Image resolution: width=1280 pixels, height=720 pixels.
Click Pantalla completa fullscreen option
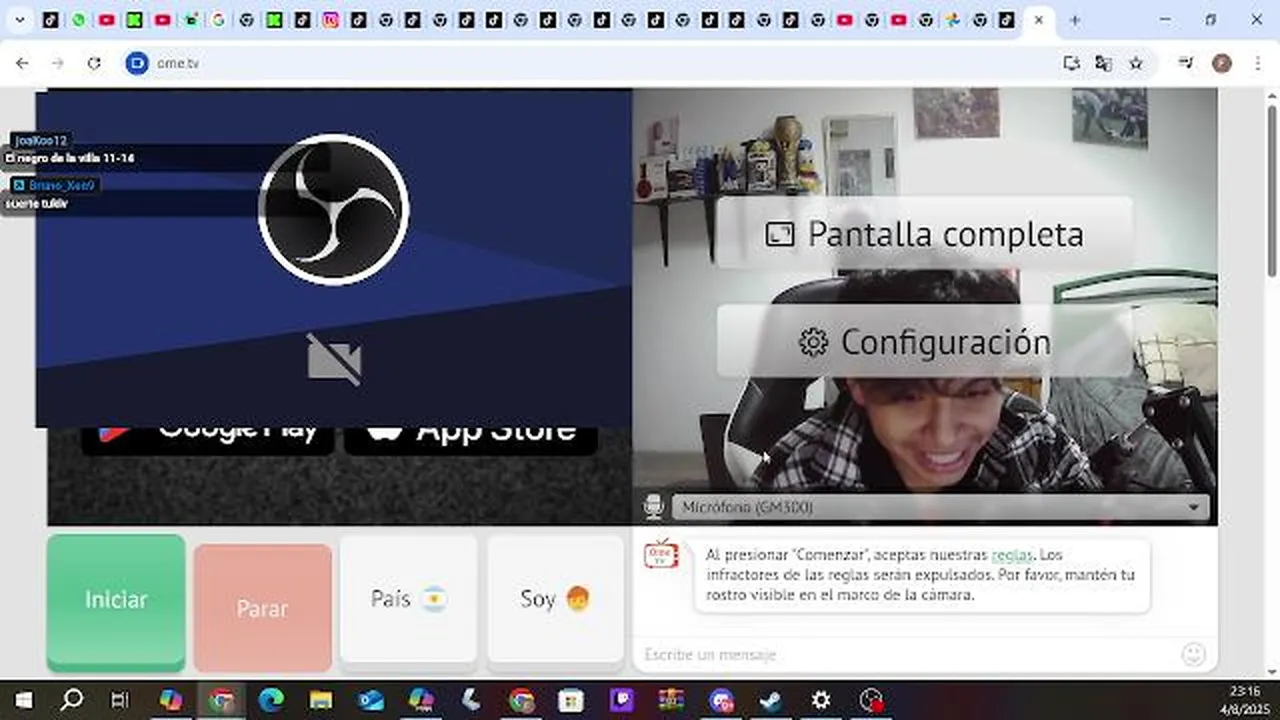click(924, 234)
